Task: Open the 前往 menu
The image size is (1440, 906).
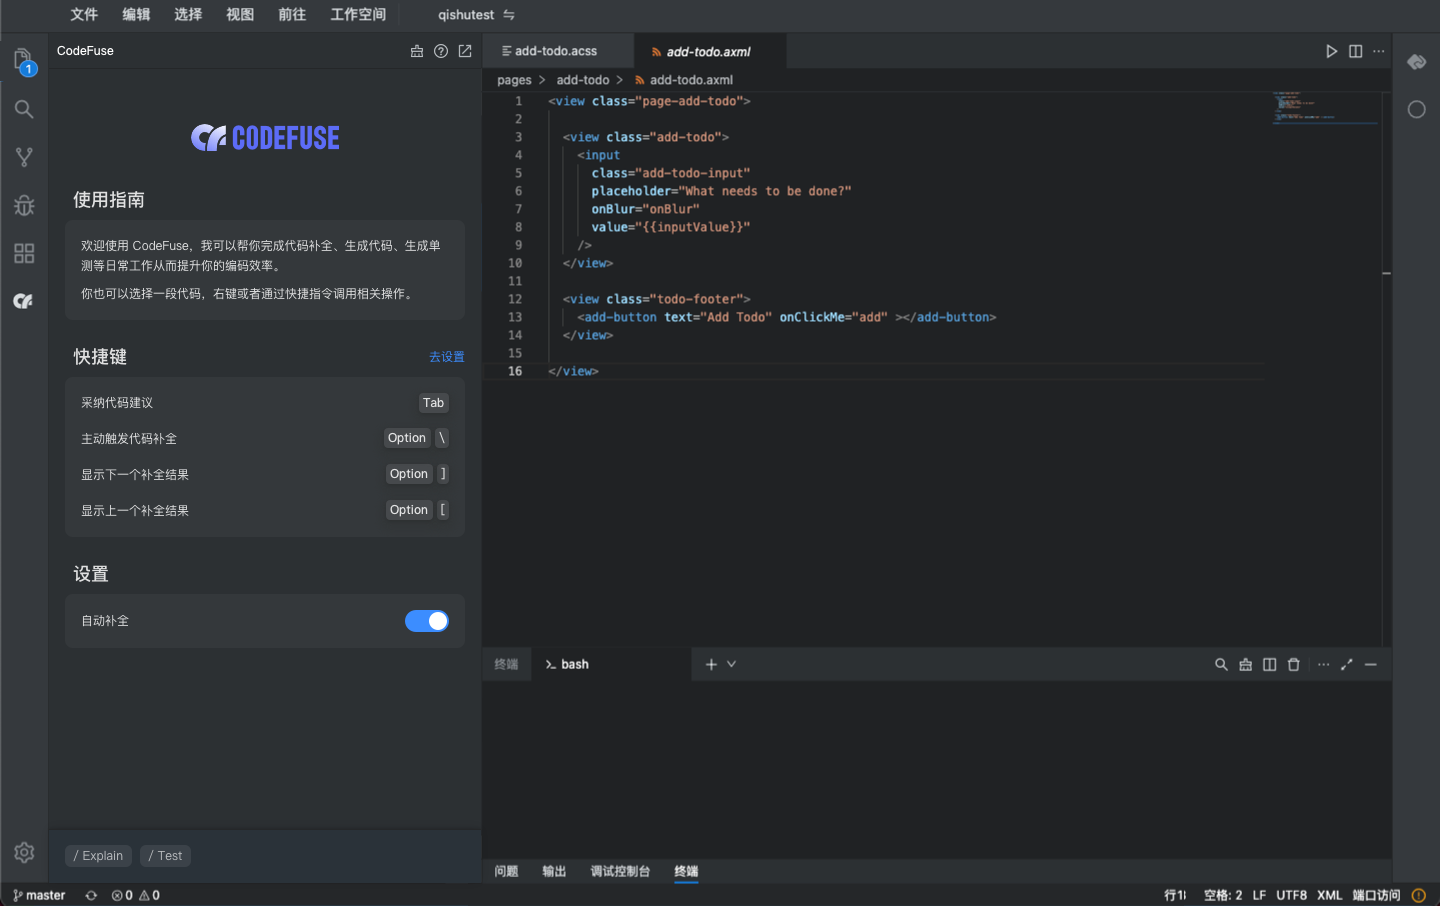Action: coord(292,15)
